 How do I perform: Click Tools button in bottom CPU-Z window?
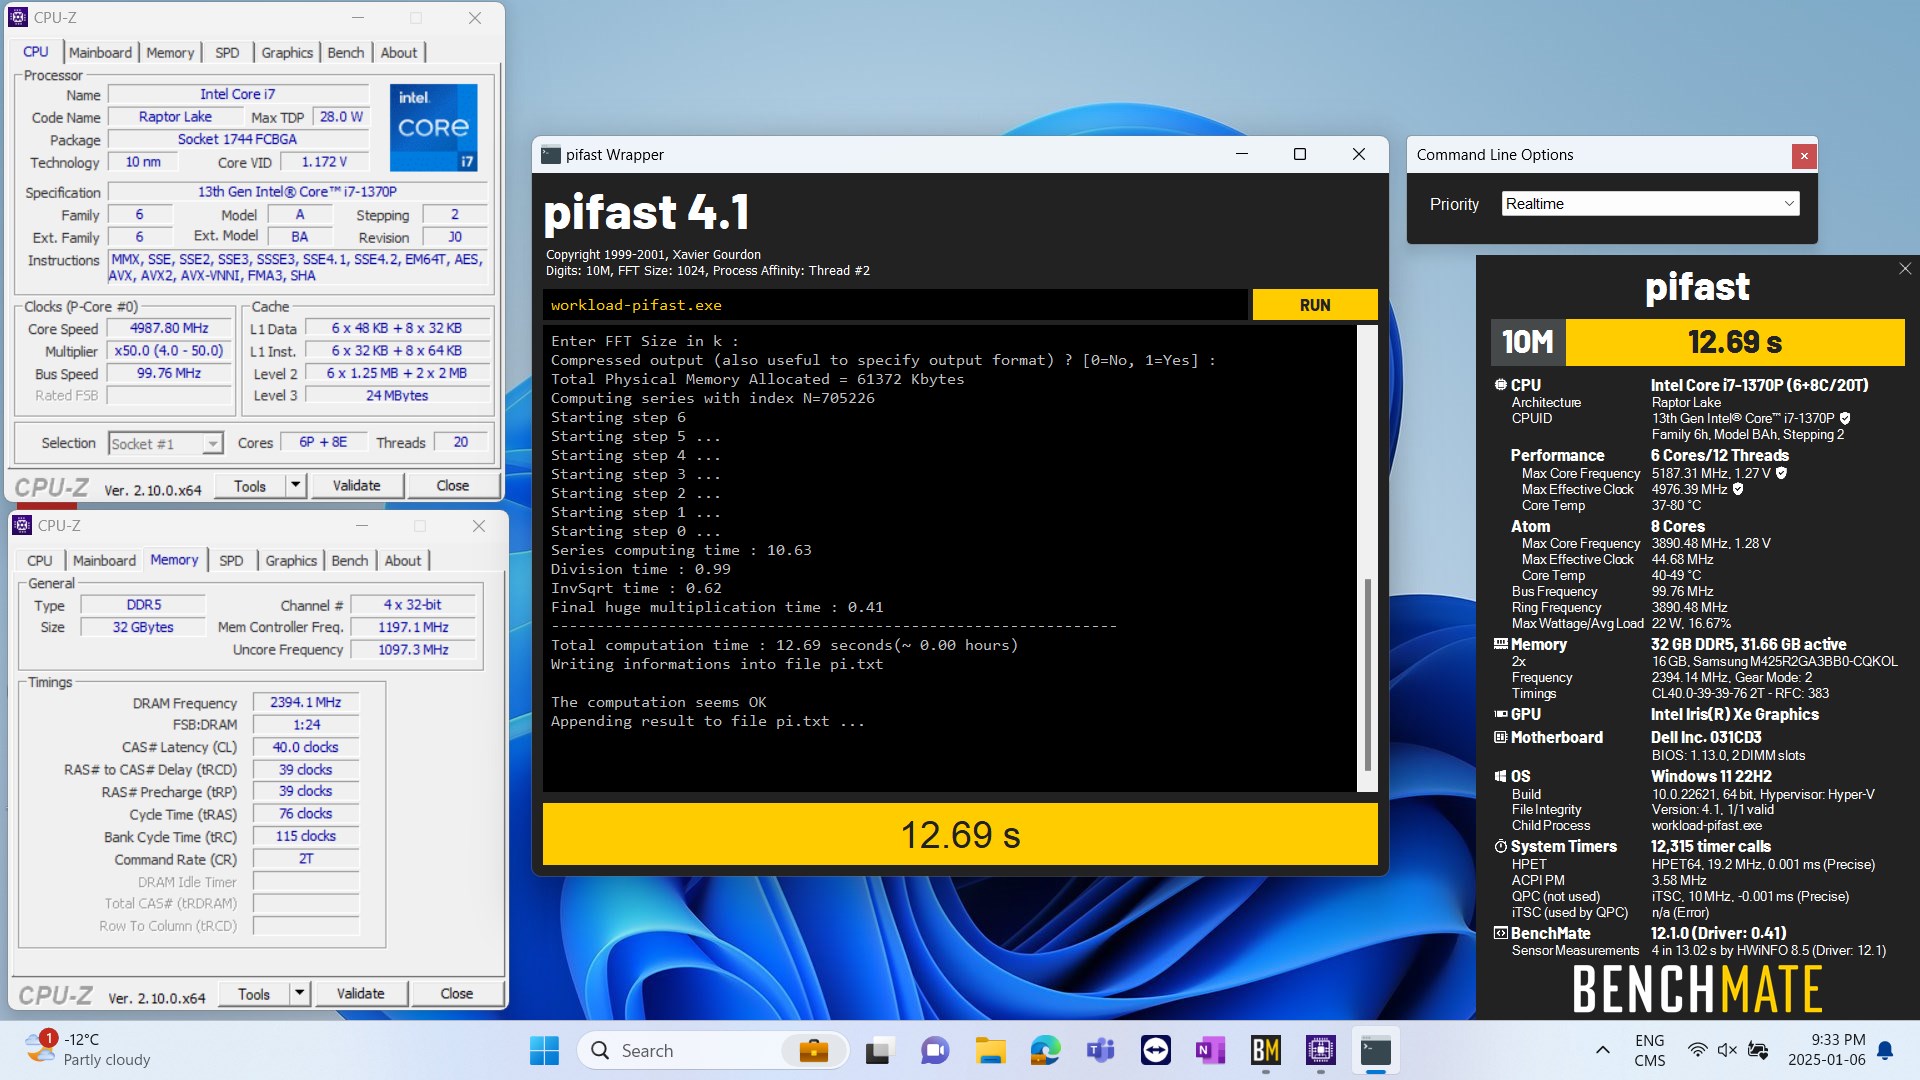click(x=254, y=993)
